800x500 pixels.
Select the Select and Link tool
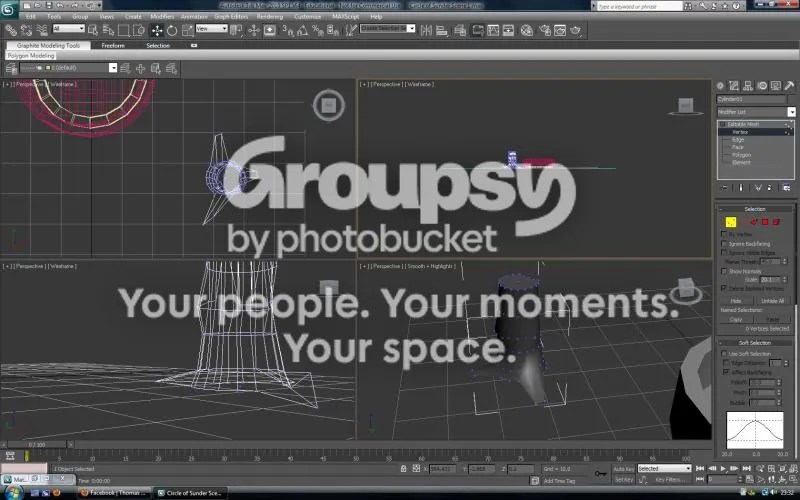click(x=10, y=31)
